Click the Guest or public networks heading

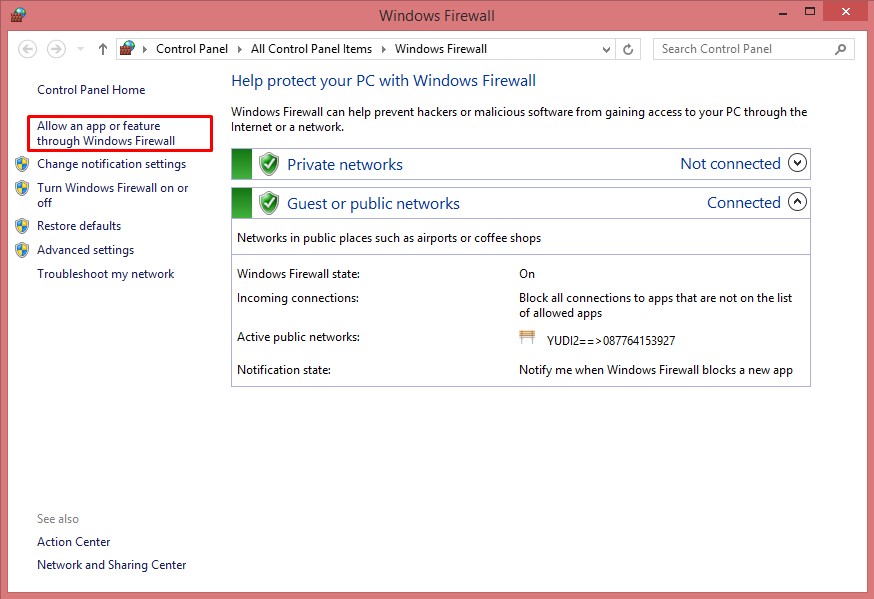coord(373,203)
